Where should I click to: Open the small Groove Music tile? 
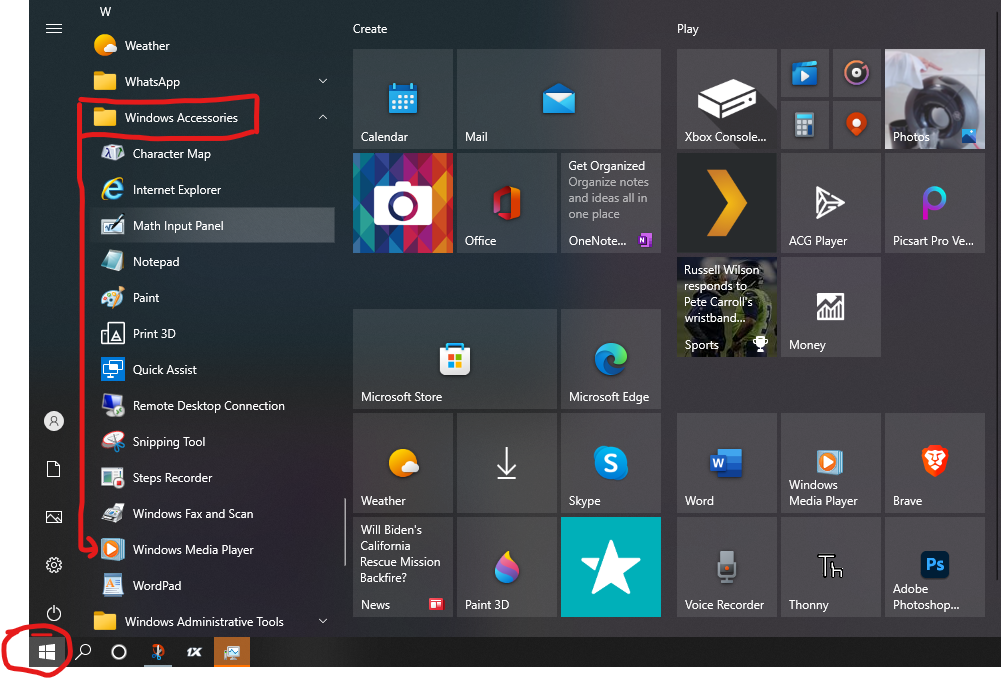point(857,73)
